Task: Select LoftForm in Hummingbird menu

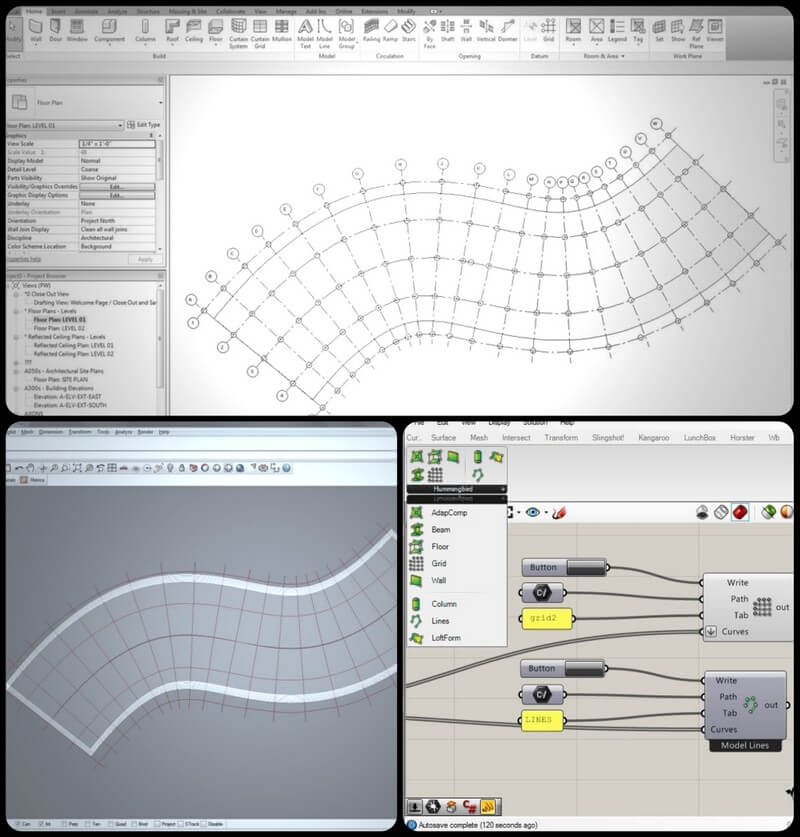Action: 446,637
